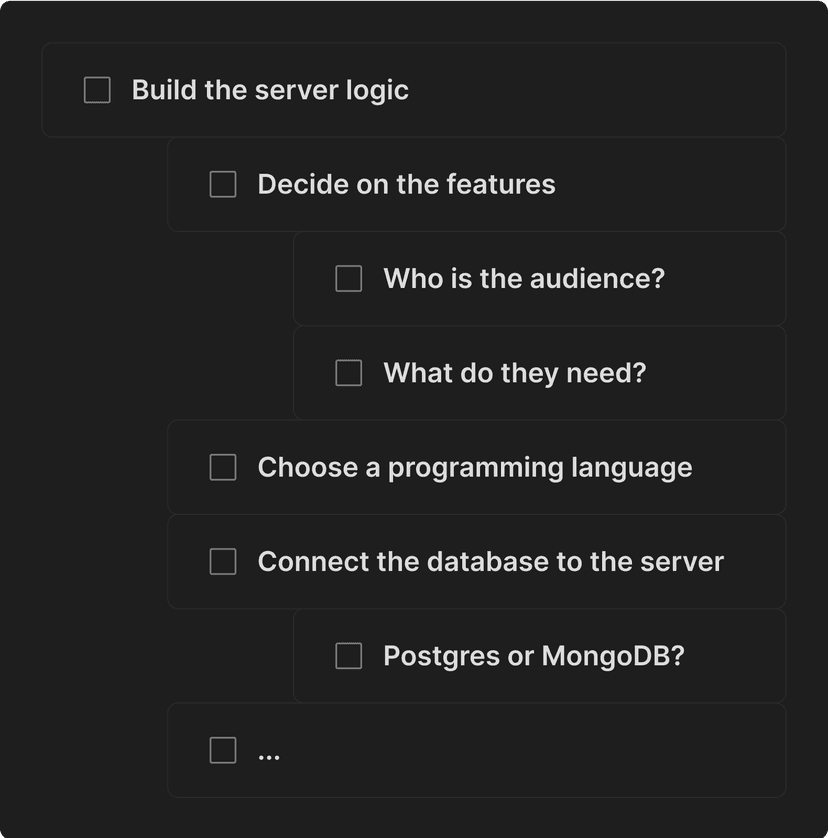Screen dimensions: 828x838
Task: Check the ellipsis placeholder task checkbox
Action: click(x=222, y=750)
